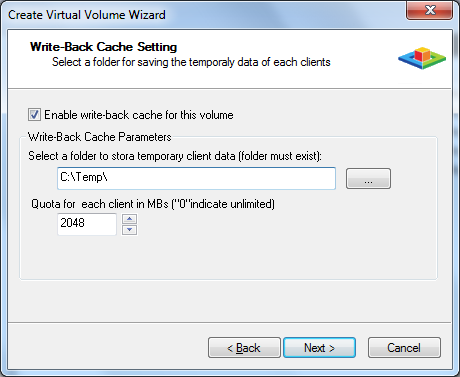Click the 'Create Virtual Volume Wizard' title bar
460x377 pixels.
click(87, 15)
